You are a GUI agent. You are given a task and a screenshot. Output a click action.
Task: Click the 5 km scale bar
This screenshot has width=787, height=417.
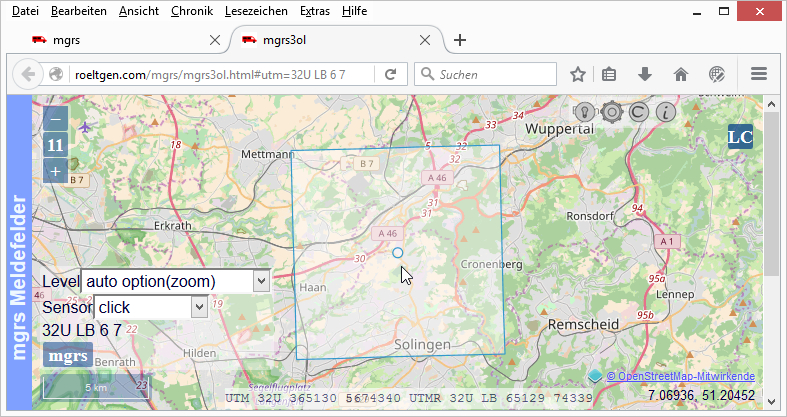tap(95, 387)
